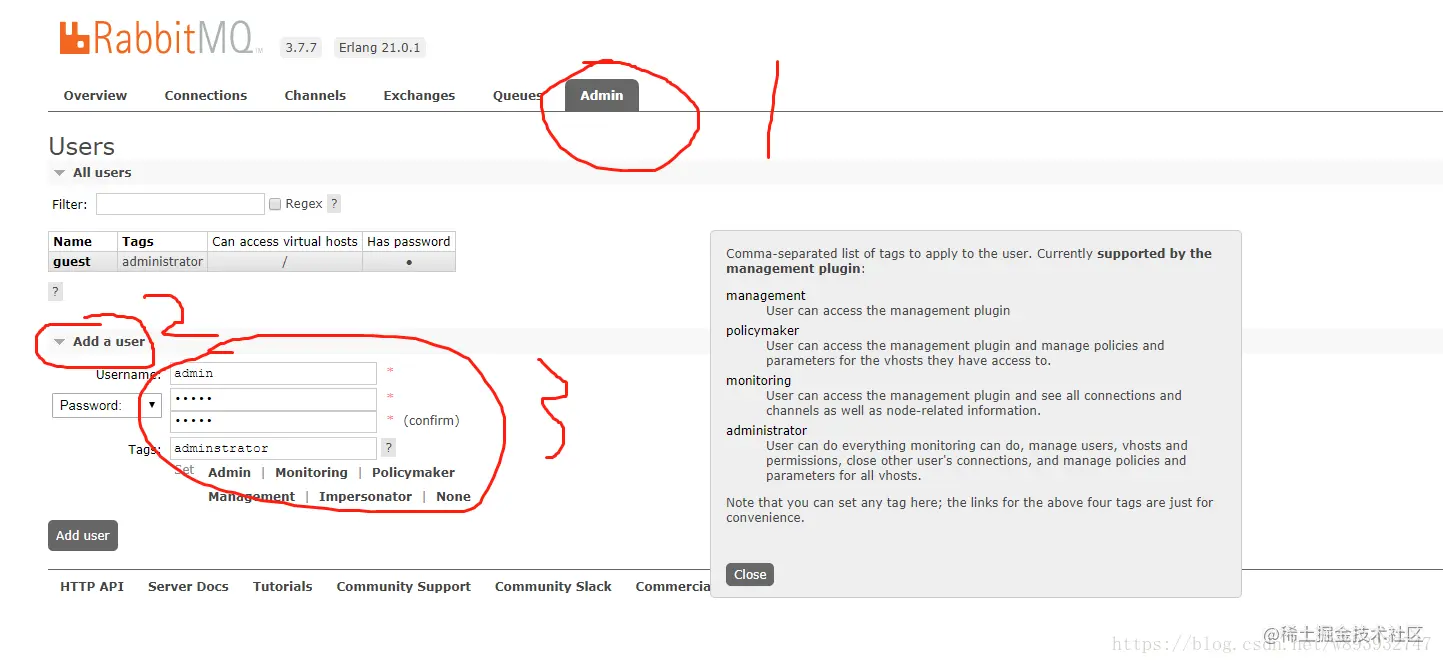The image size is (1443, 664).
Task: Close the tags help popup
Action: [750, 574]
